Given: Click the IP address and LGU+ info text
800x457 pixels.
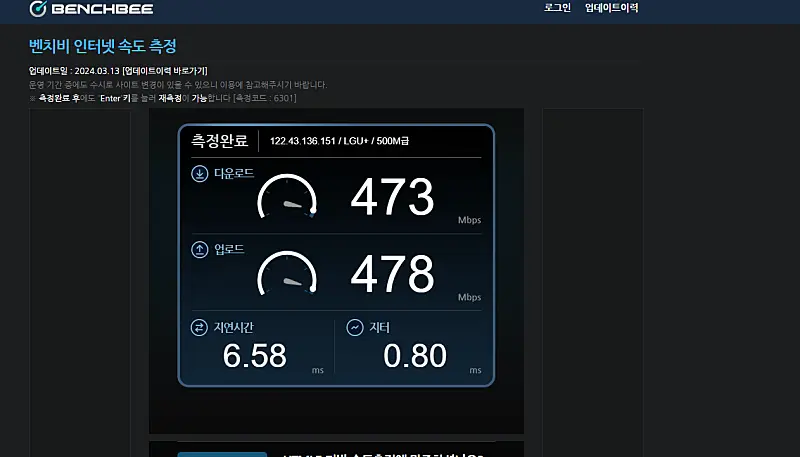Looking at the screenshot, I should pyautogui.click(x=340, y=141).
